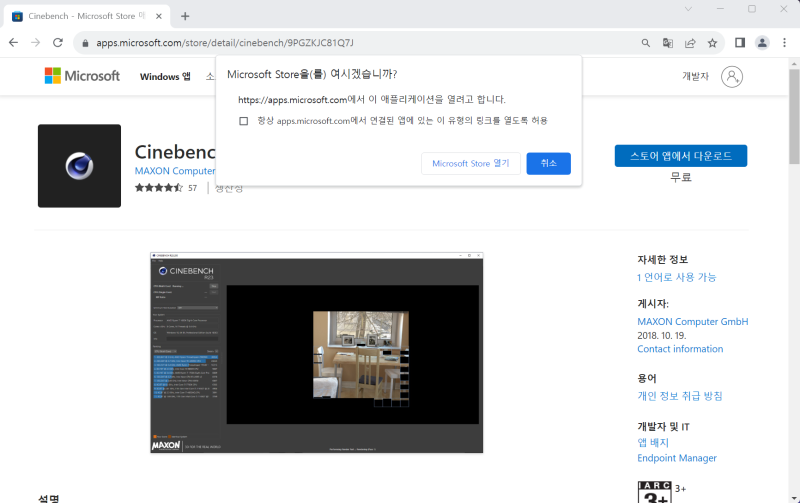Click the scrollbar up arrow

(x=794, y=64)
